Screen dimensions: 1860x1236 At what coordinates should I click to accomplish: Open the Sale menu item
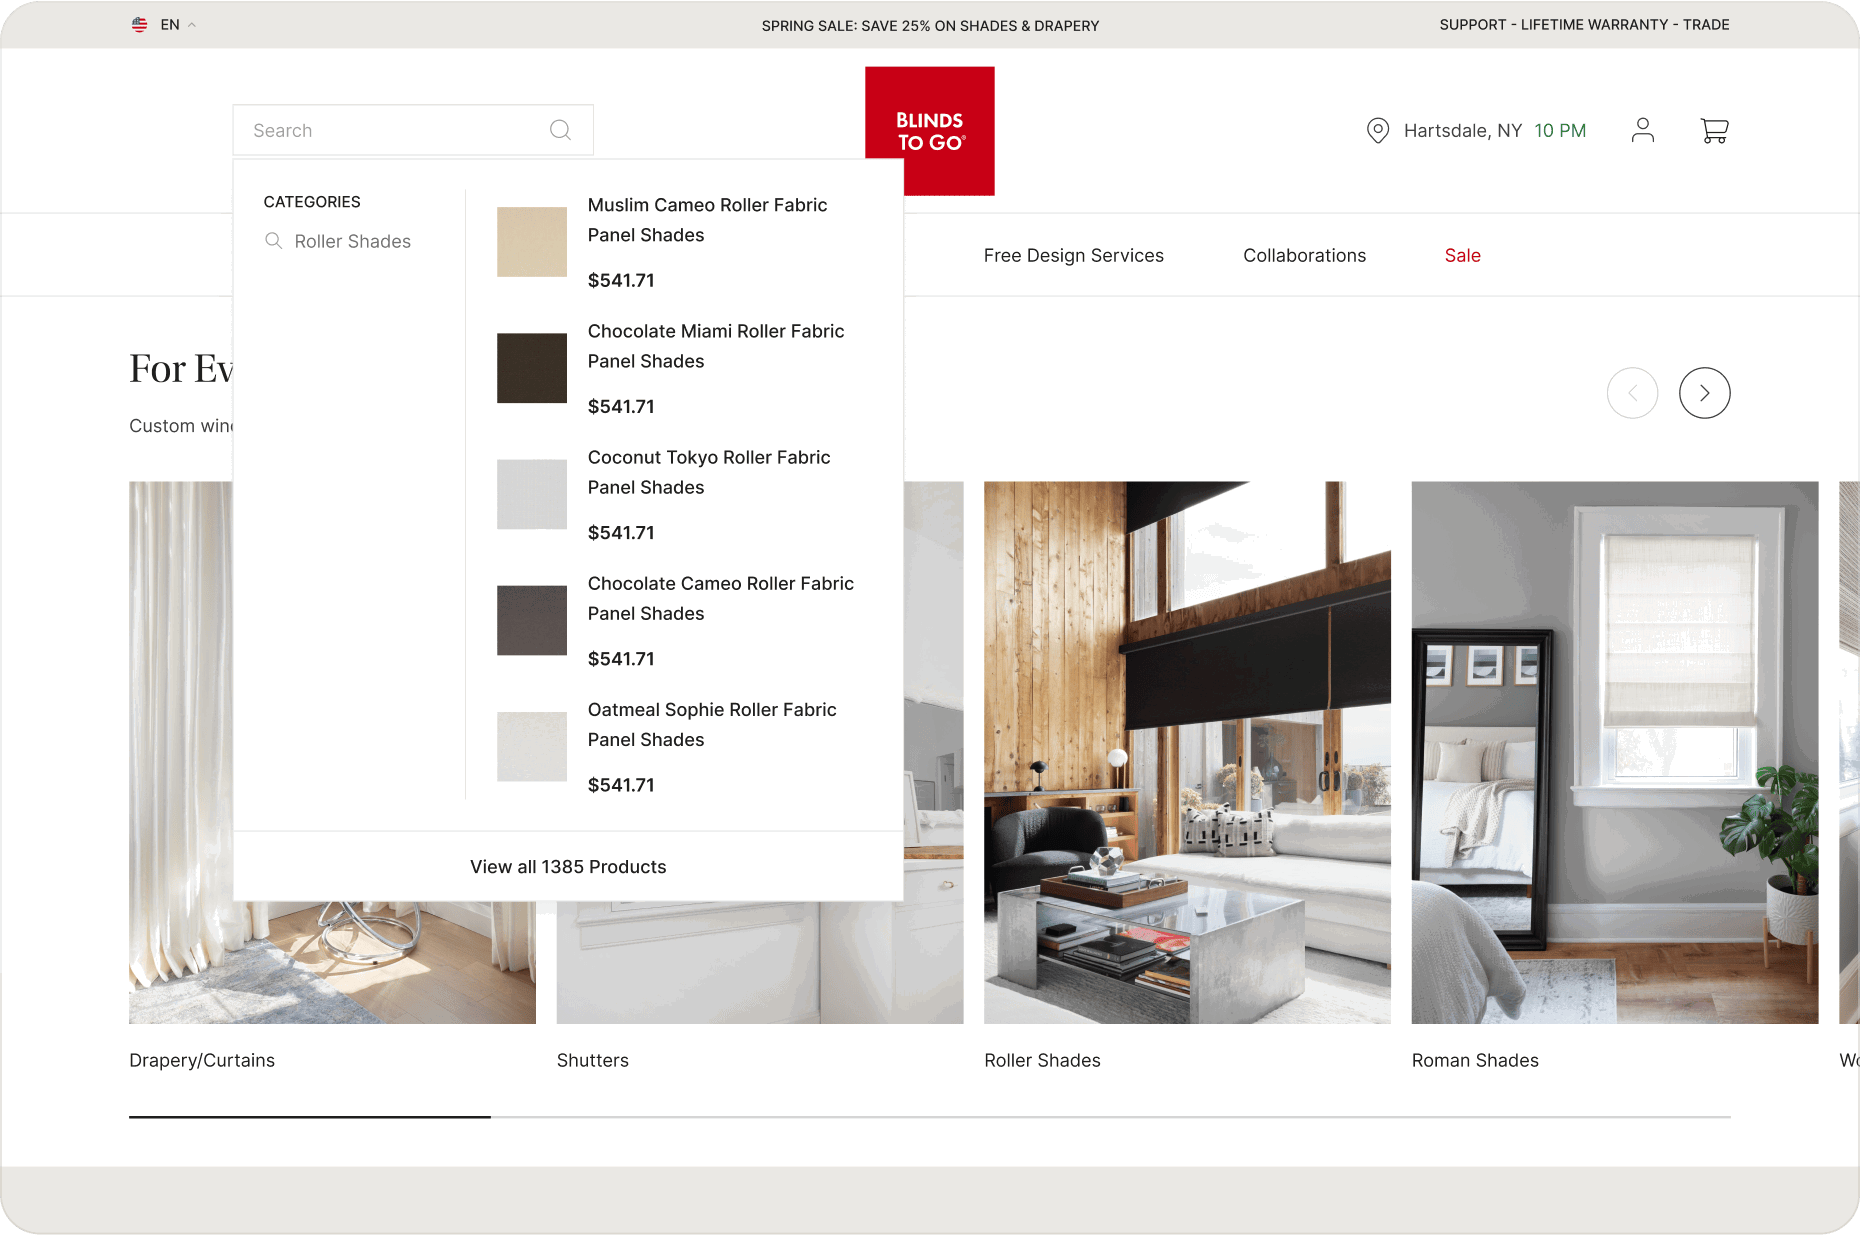(1462, 255)
